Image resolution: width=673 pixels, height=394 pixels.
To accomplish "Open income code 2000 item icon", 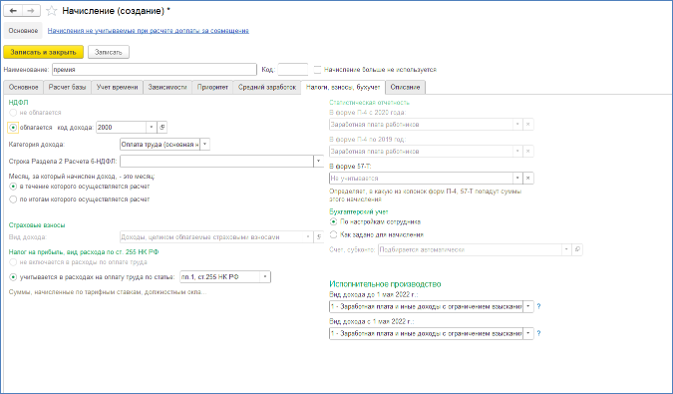I will pyautogui.click(x=162, y=127).
